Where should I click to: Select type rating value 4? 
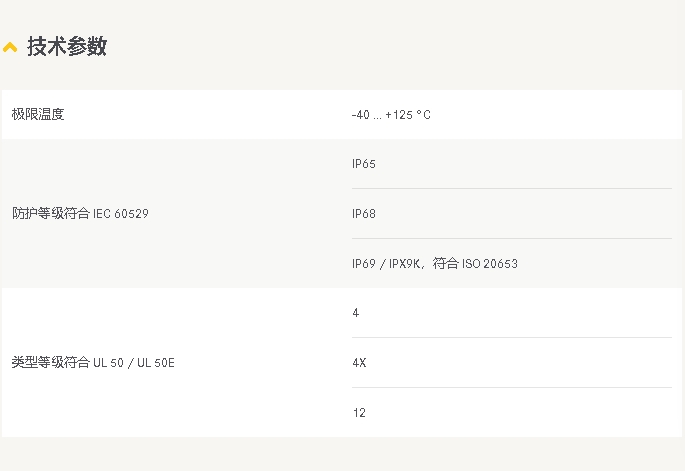click(x=356, y=313)
